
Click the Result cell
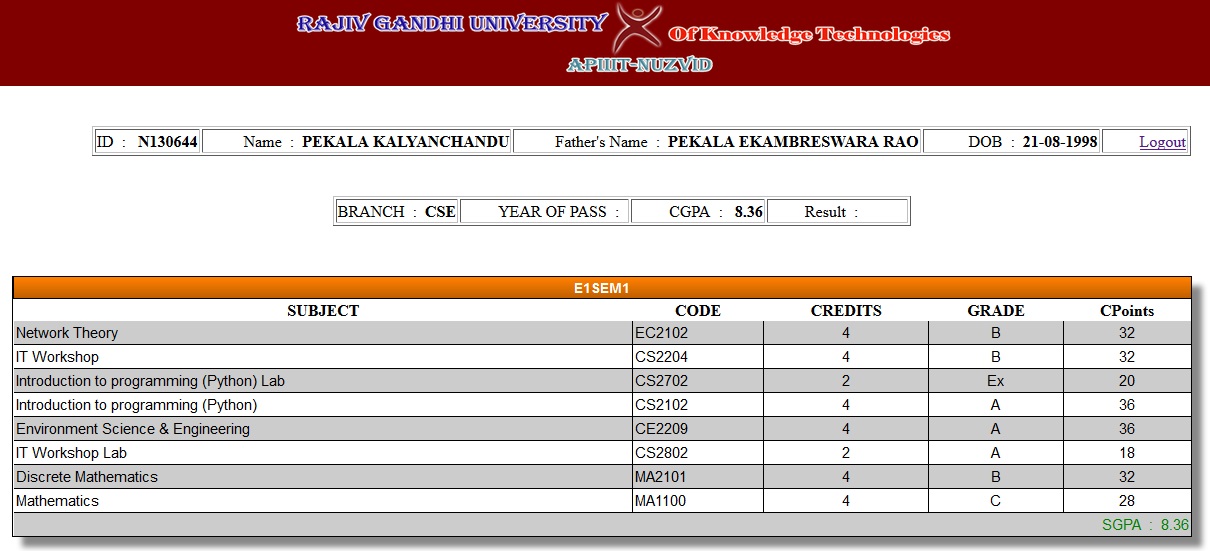(x=838, y=212)
